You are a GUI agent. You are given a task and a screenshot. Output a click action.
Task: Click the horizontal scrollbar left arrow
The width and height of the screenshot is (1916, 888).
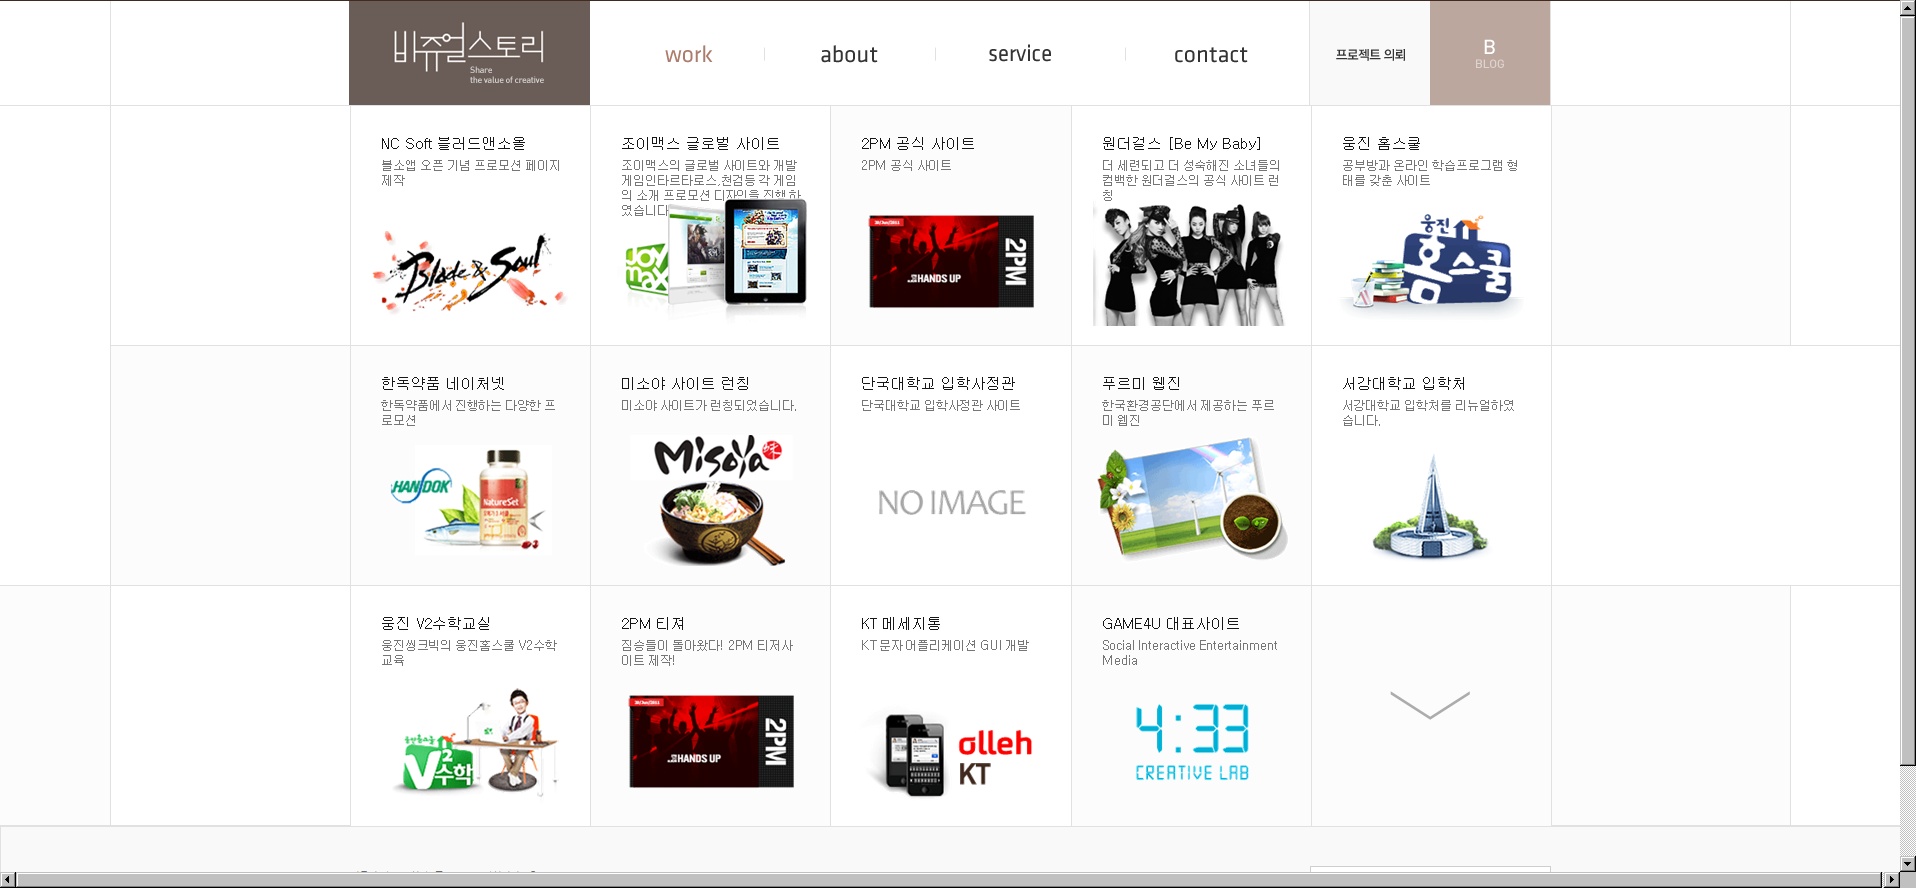click(x=8, y=880)
